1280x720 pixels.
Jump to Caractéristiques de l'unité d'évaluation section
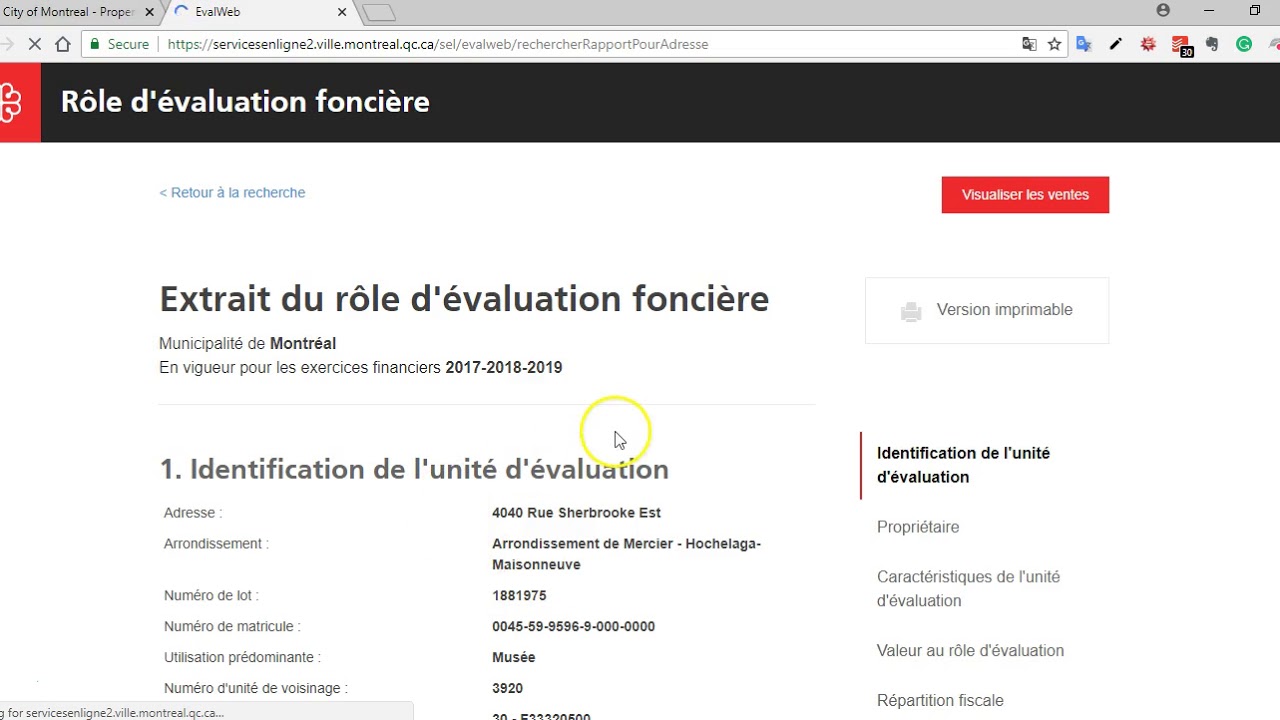tap(968, 589)
